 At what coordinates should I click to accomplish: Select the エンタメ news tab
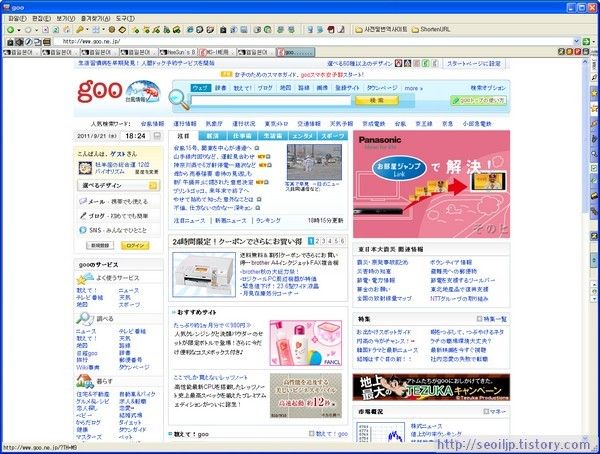(302, 136)
